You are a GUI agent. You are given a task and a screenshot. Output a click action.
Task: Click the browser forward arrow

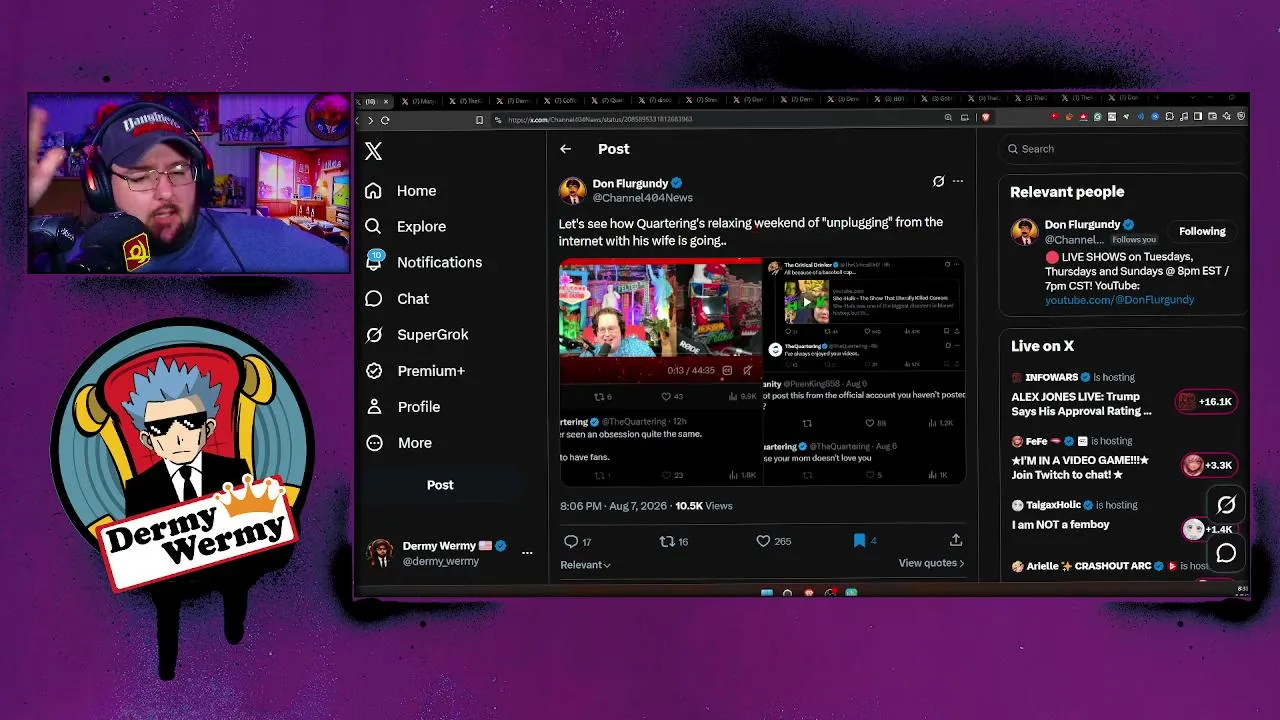370,120
